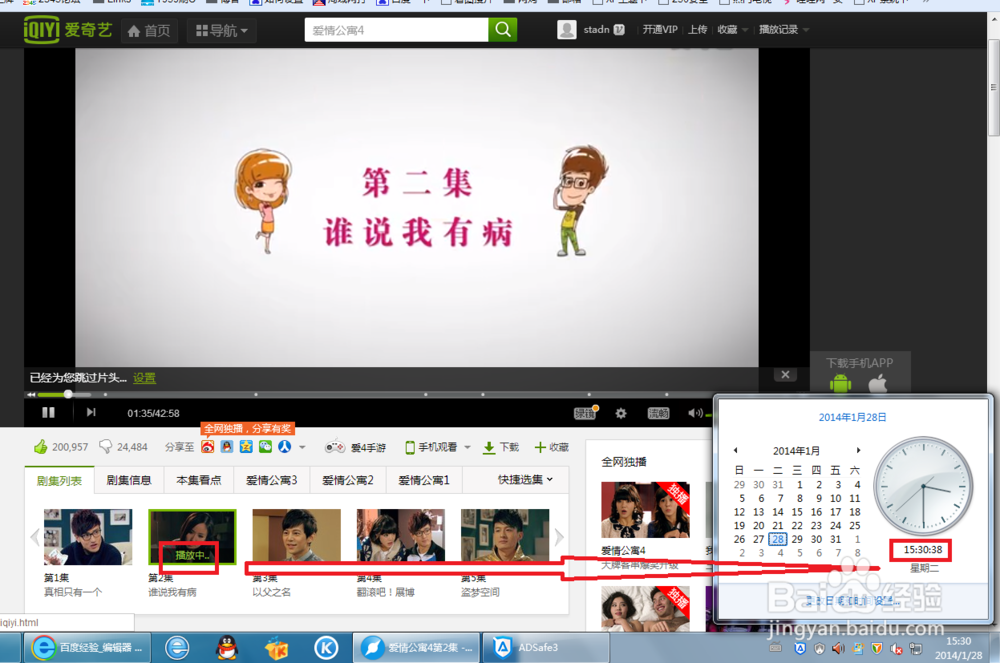Image resolution: width=1000 pixels, height=663 pixels.
Task: Switch to the 剧集信息 tab
Action: [129, 480]
